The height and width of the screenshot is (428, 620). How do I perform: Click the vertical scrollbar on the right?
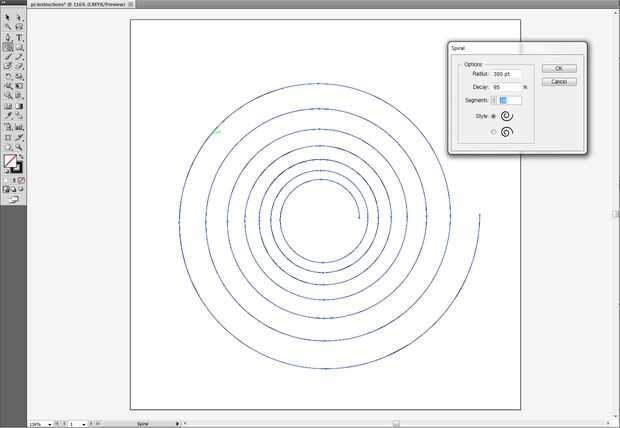(x=616, y=214)
